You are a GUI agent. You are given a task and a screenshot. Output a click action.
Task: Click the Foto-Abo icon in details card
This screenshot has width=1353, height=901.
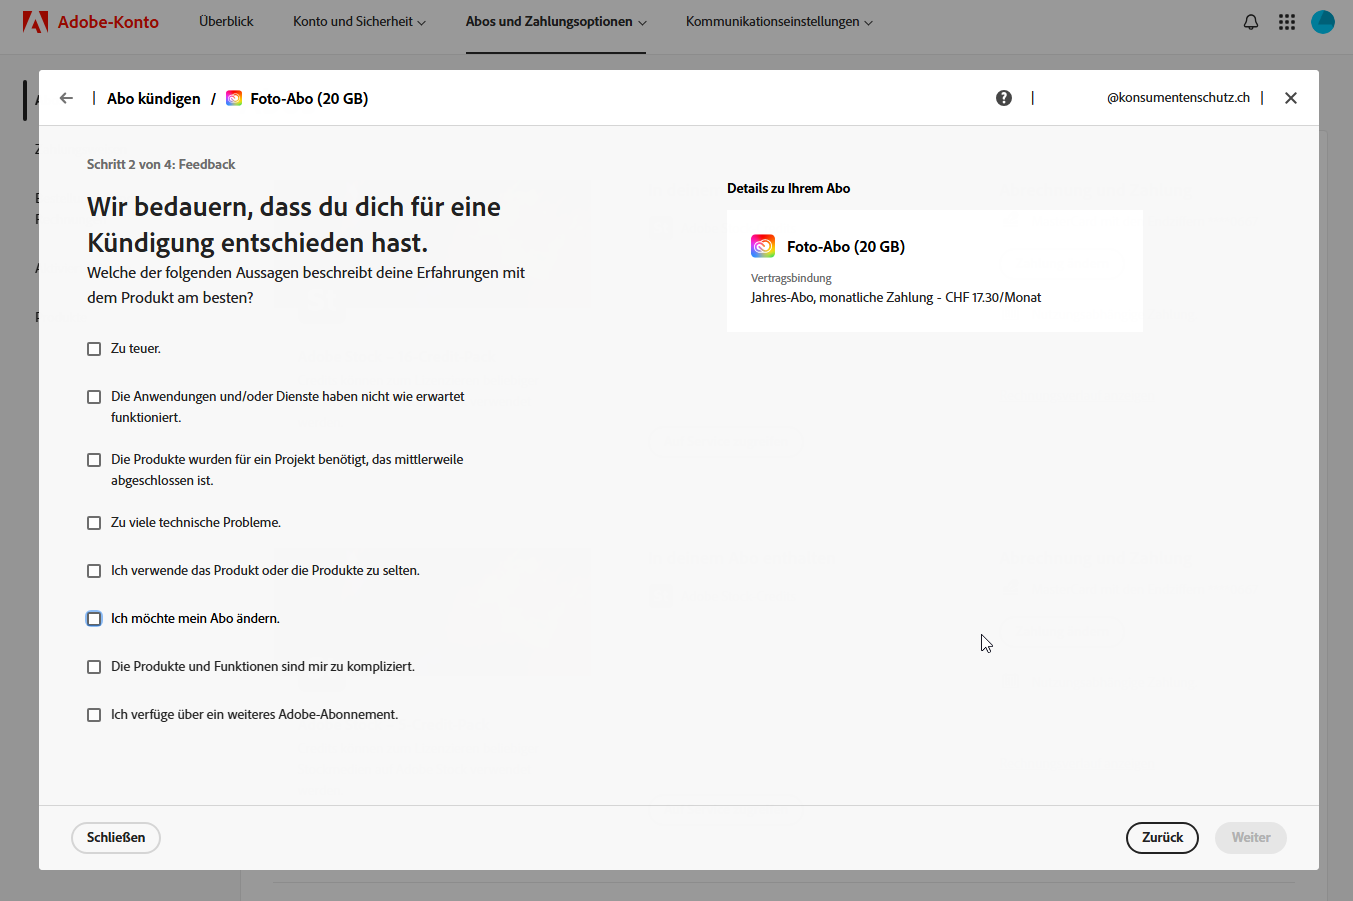pos(763,246)
